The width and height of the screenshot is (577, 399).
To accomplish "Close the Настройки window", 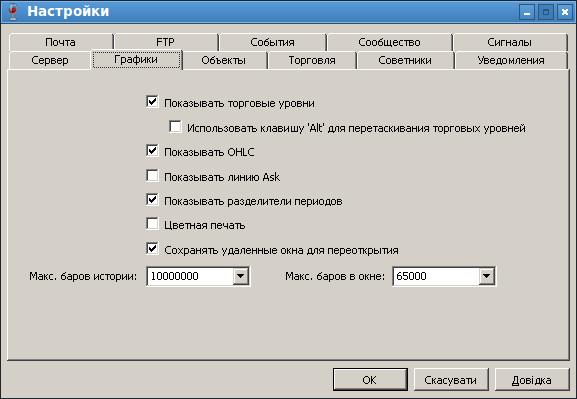I will 565,12.
